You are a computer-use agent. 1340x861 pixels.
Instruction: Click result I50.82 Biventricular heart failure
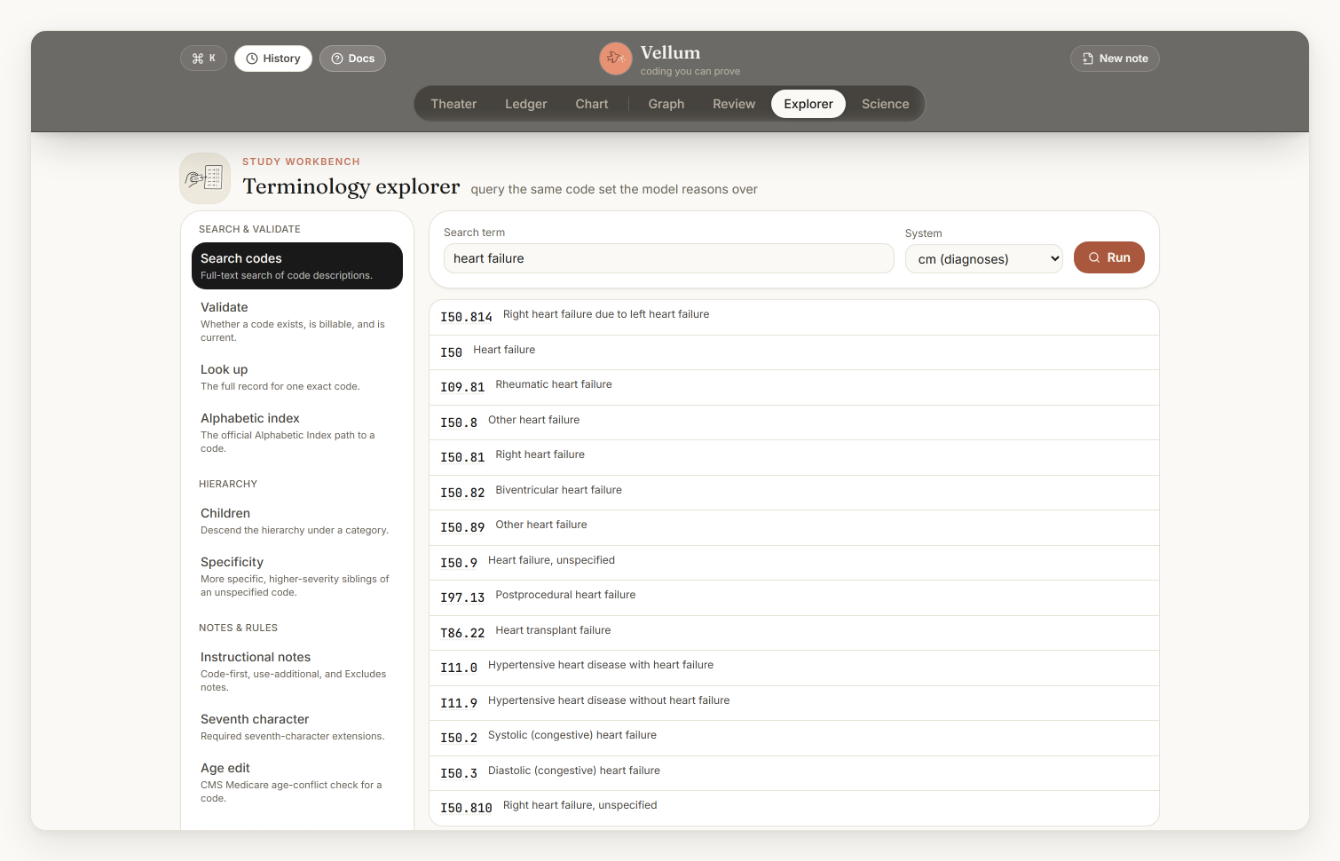794,492
